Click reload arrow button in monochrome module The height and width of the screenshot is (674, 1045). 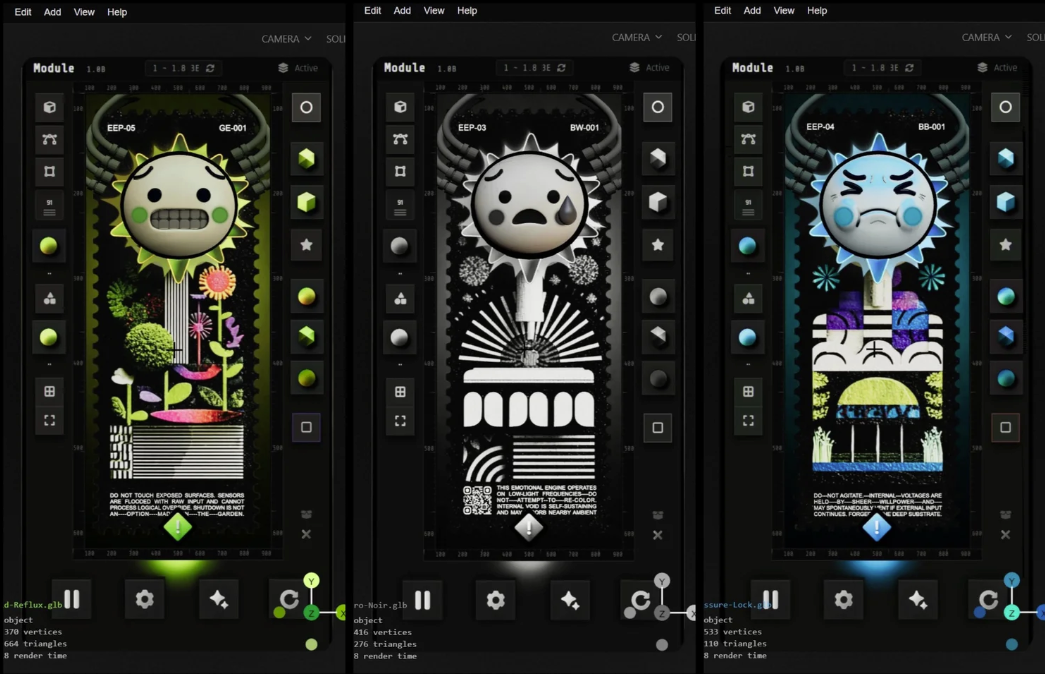640,600
